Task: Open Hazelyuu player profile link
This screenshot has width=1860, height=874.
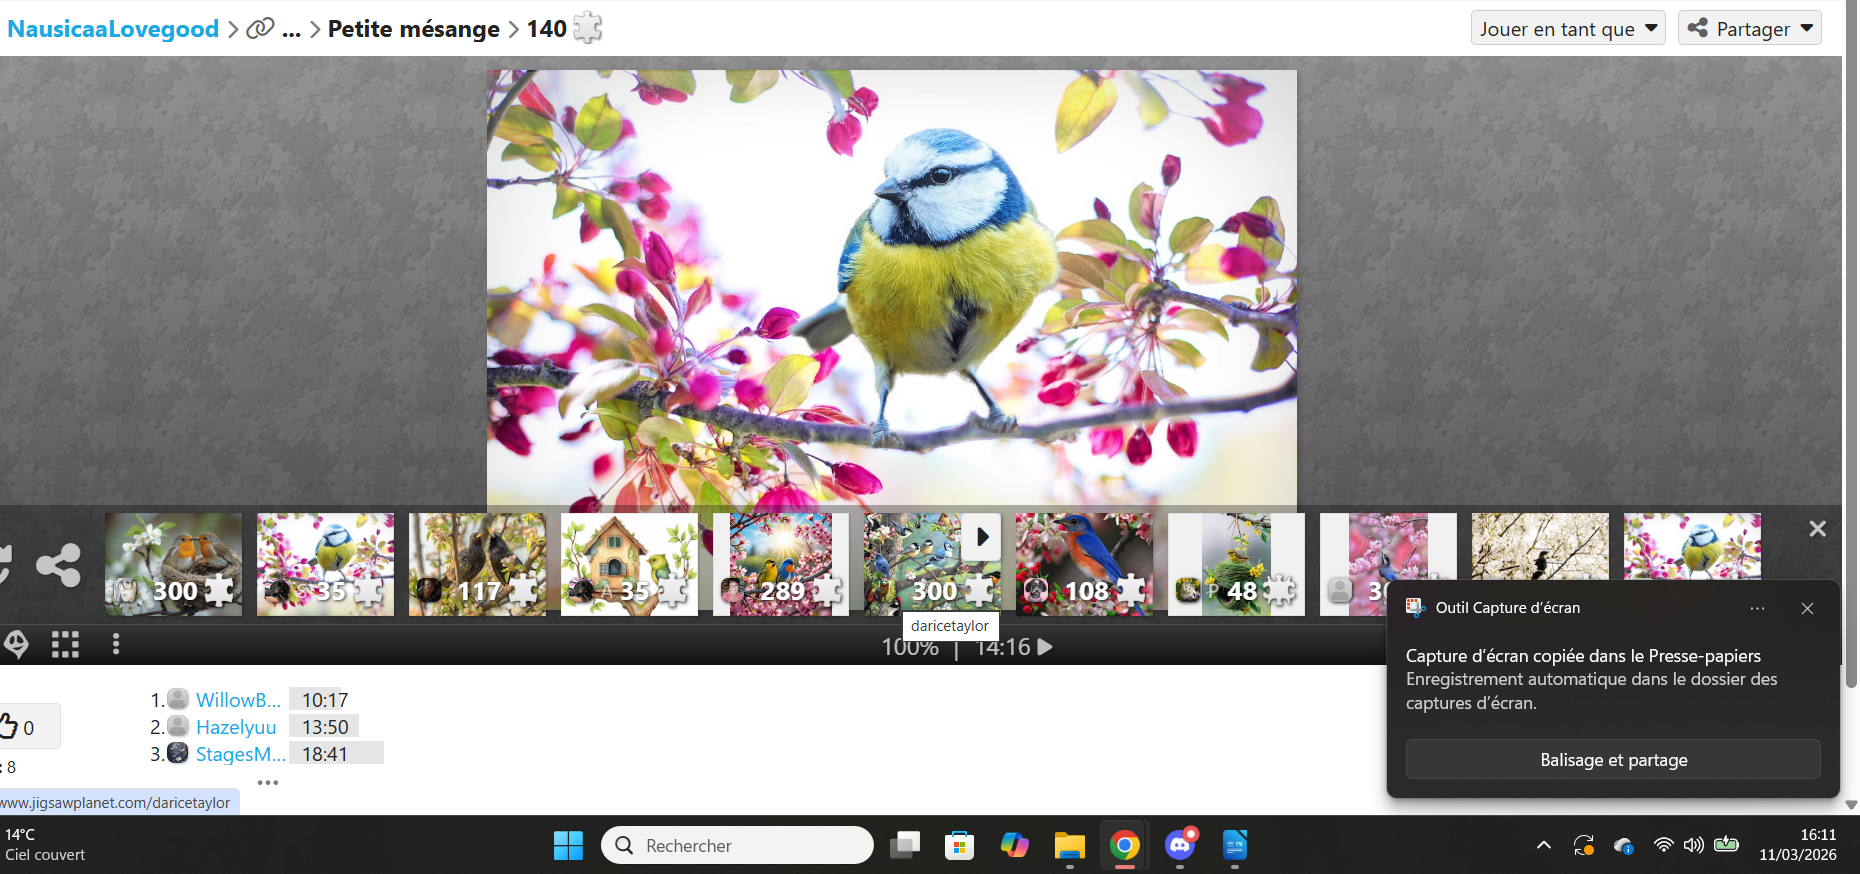Action: [x=236, y=727]
